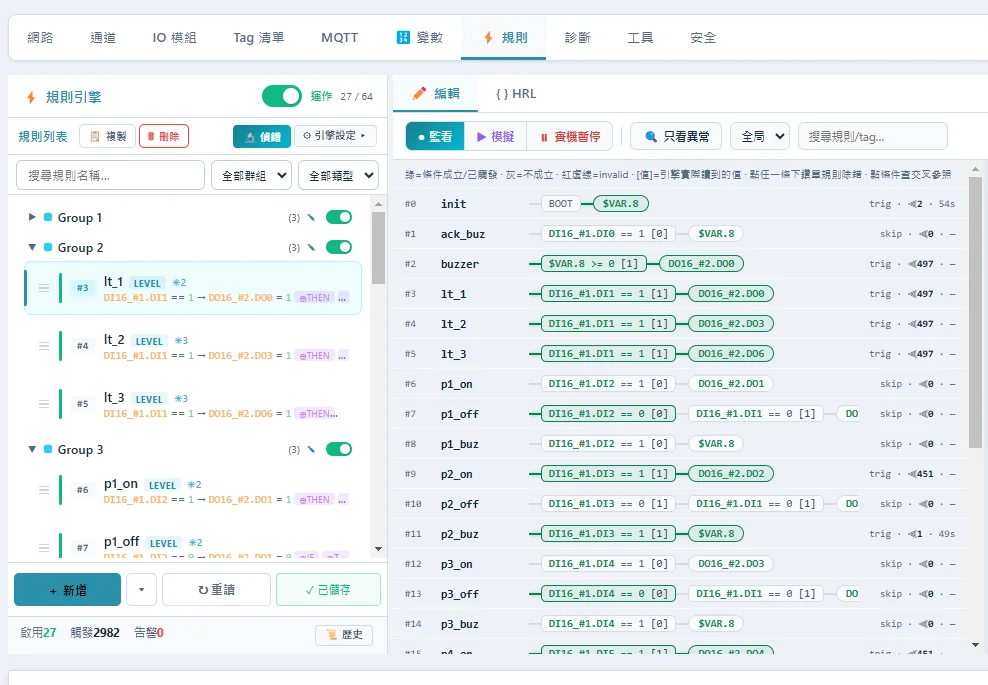Click the drag handle of rule lt_2
The width and height of the screenshot is (988, 685).
[x=43, y=346]
